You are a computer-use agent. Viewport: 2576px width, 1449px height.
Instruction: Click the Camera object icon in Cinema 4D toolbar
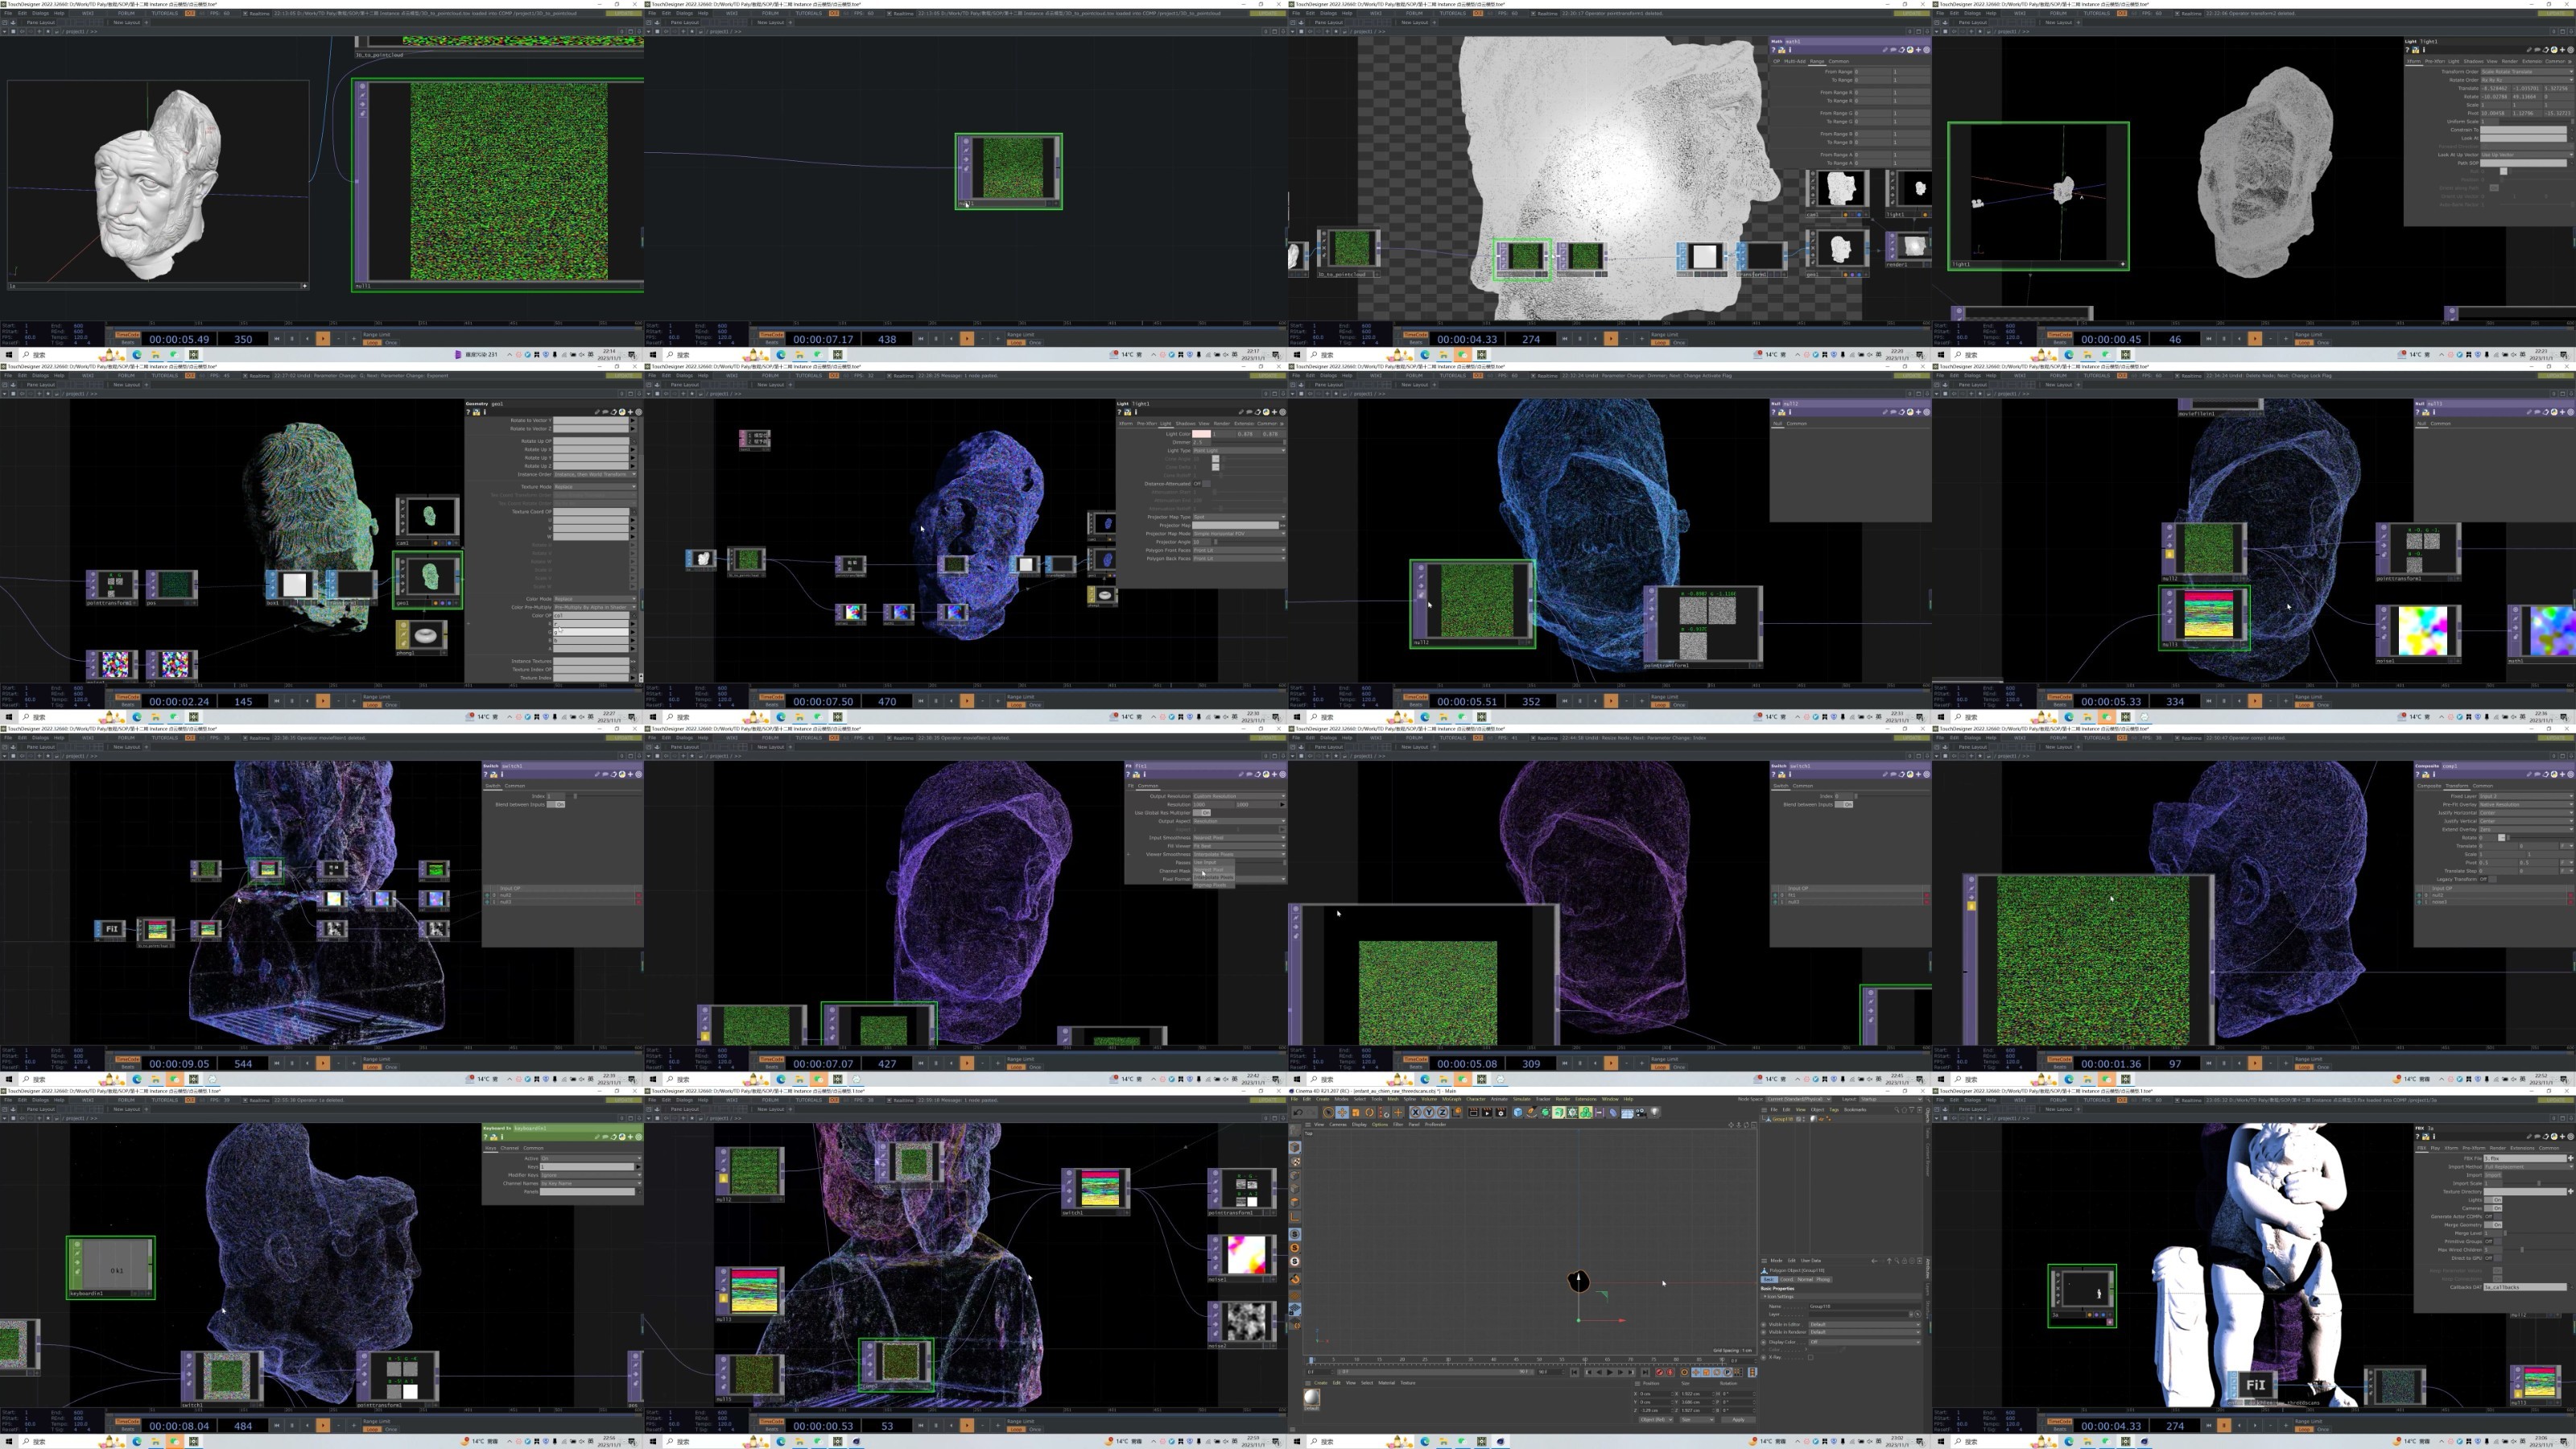(1640, 1113)
